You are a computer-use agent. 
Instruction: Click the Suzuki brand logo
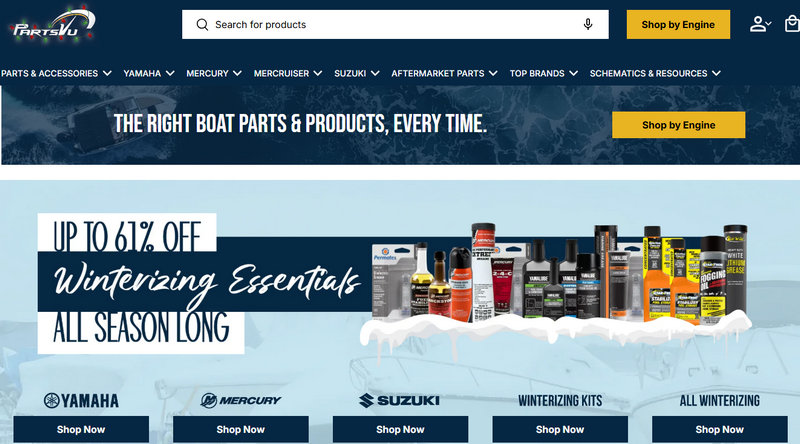tap(399, 401)
